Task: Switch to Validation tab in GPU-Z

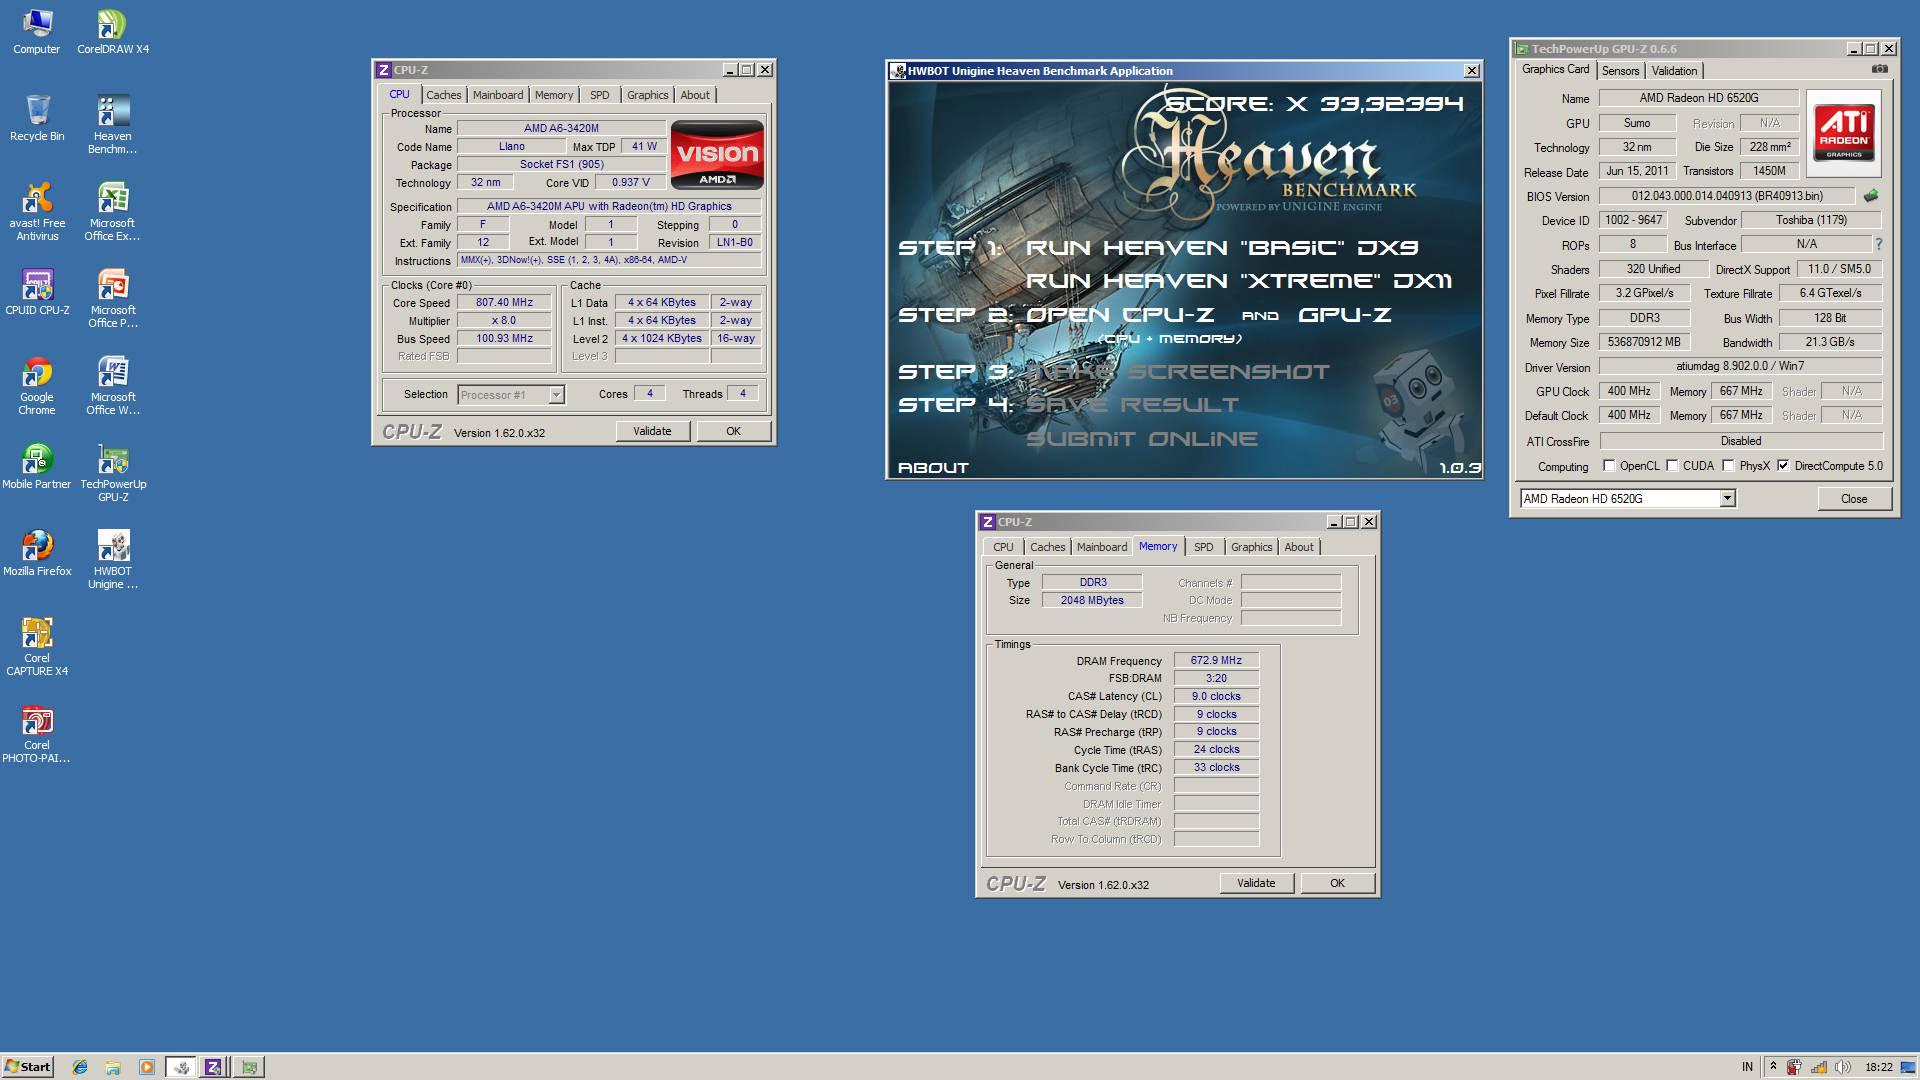Action: pos(1674,71)
